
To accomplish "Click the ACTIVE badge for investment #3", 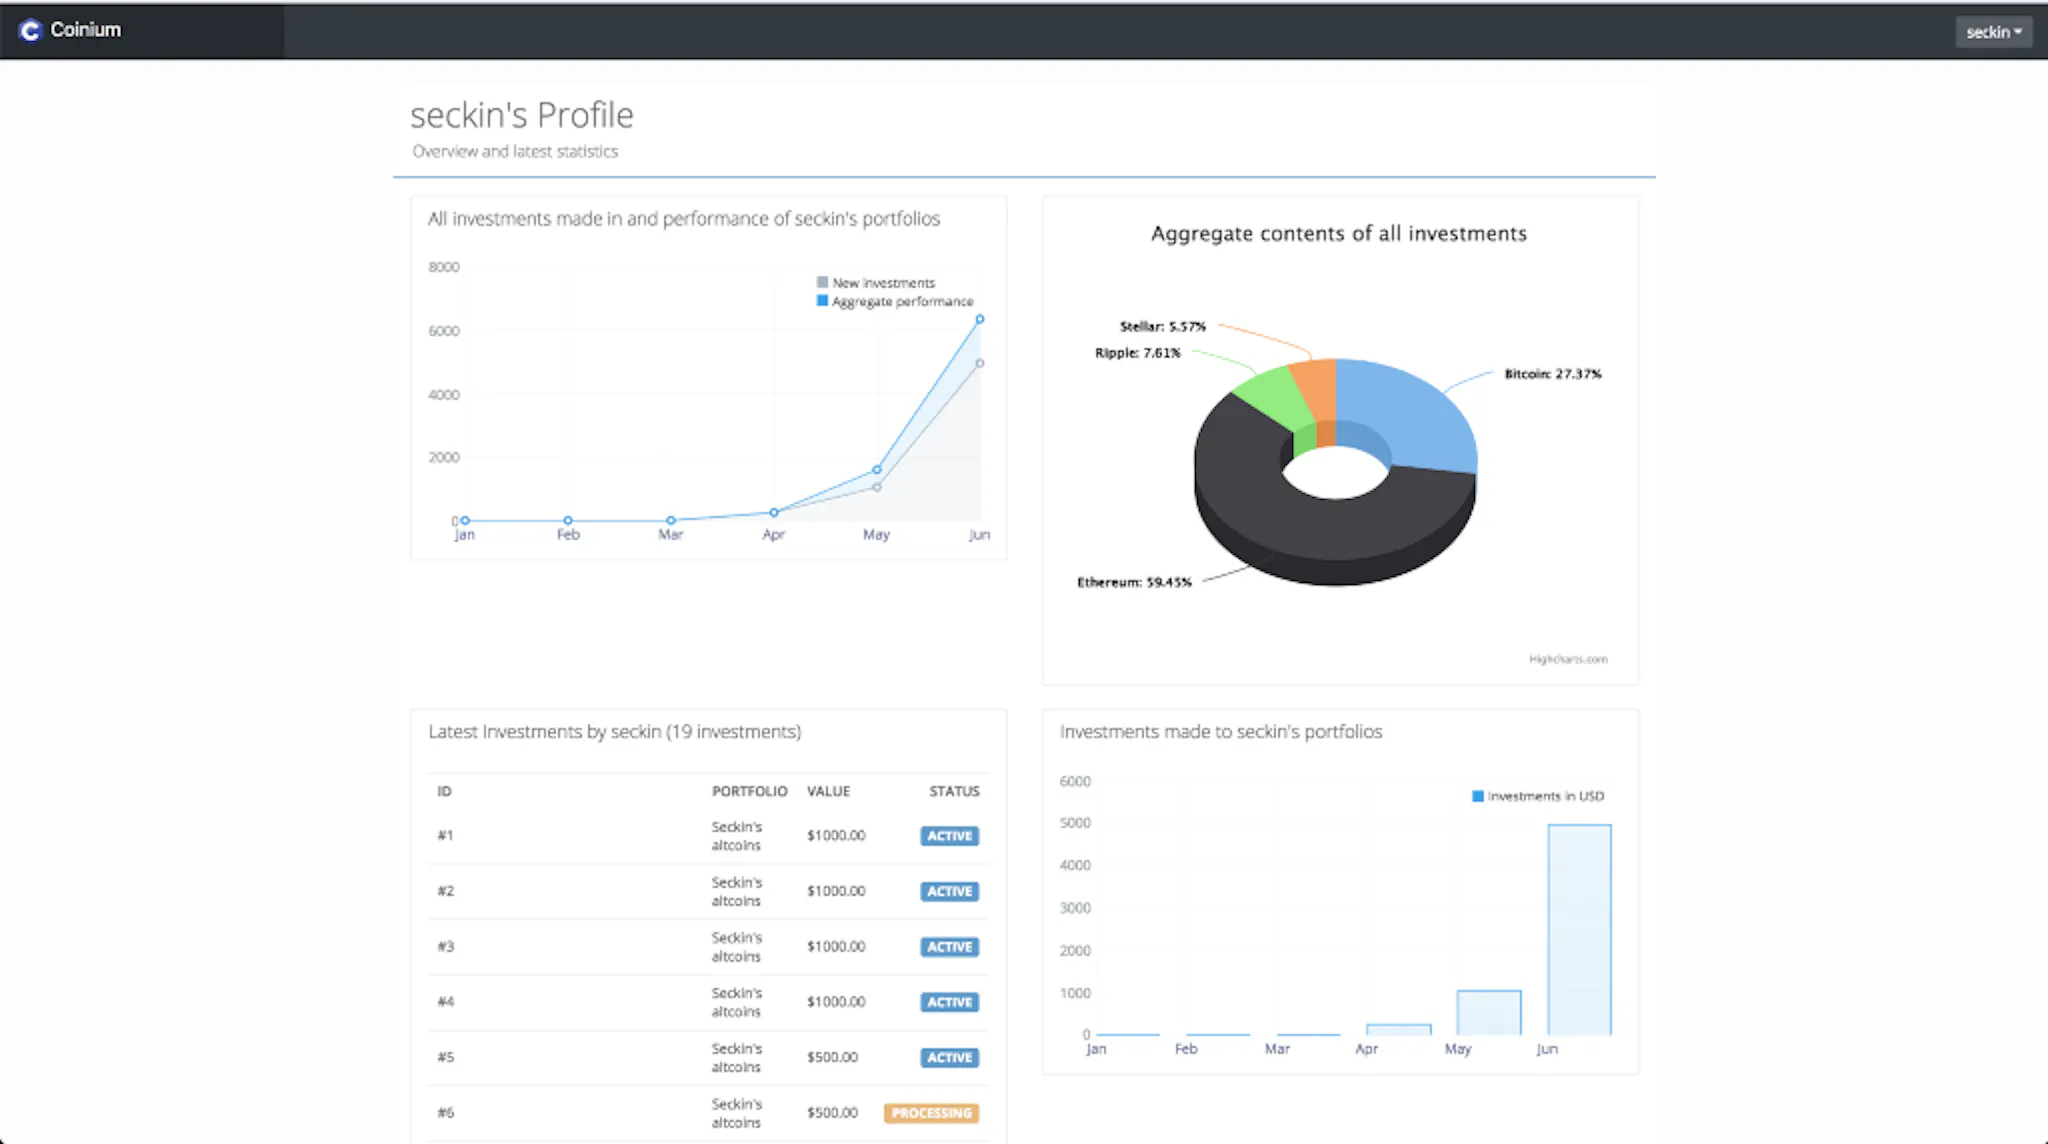I will tap(949, 947).
